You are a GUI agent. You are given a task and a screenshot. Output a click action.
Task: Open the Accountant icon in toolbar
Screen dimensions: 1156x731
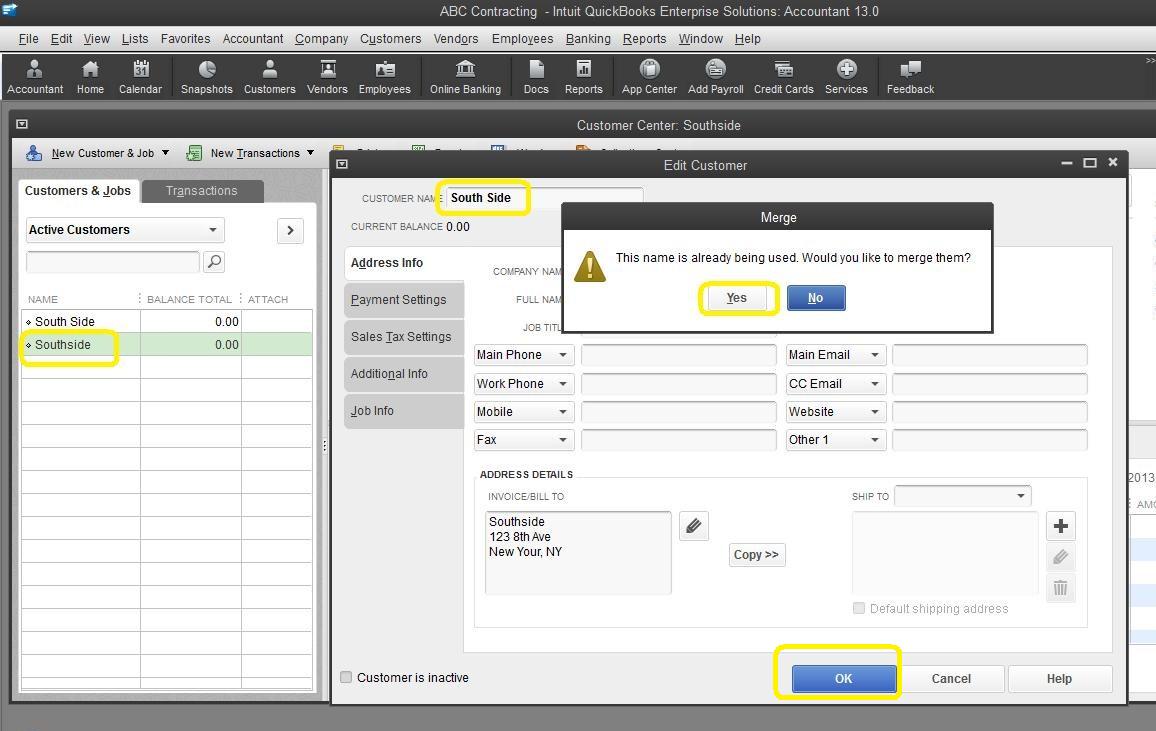[35, 77]
